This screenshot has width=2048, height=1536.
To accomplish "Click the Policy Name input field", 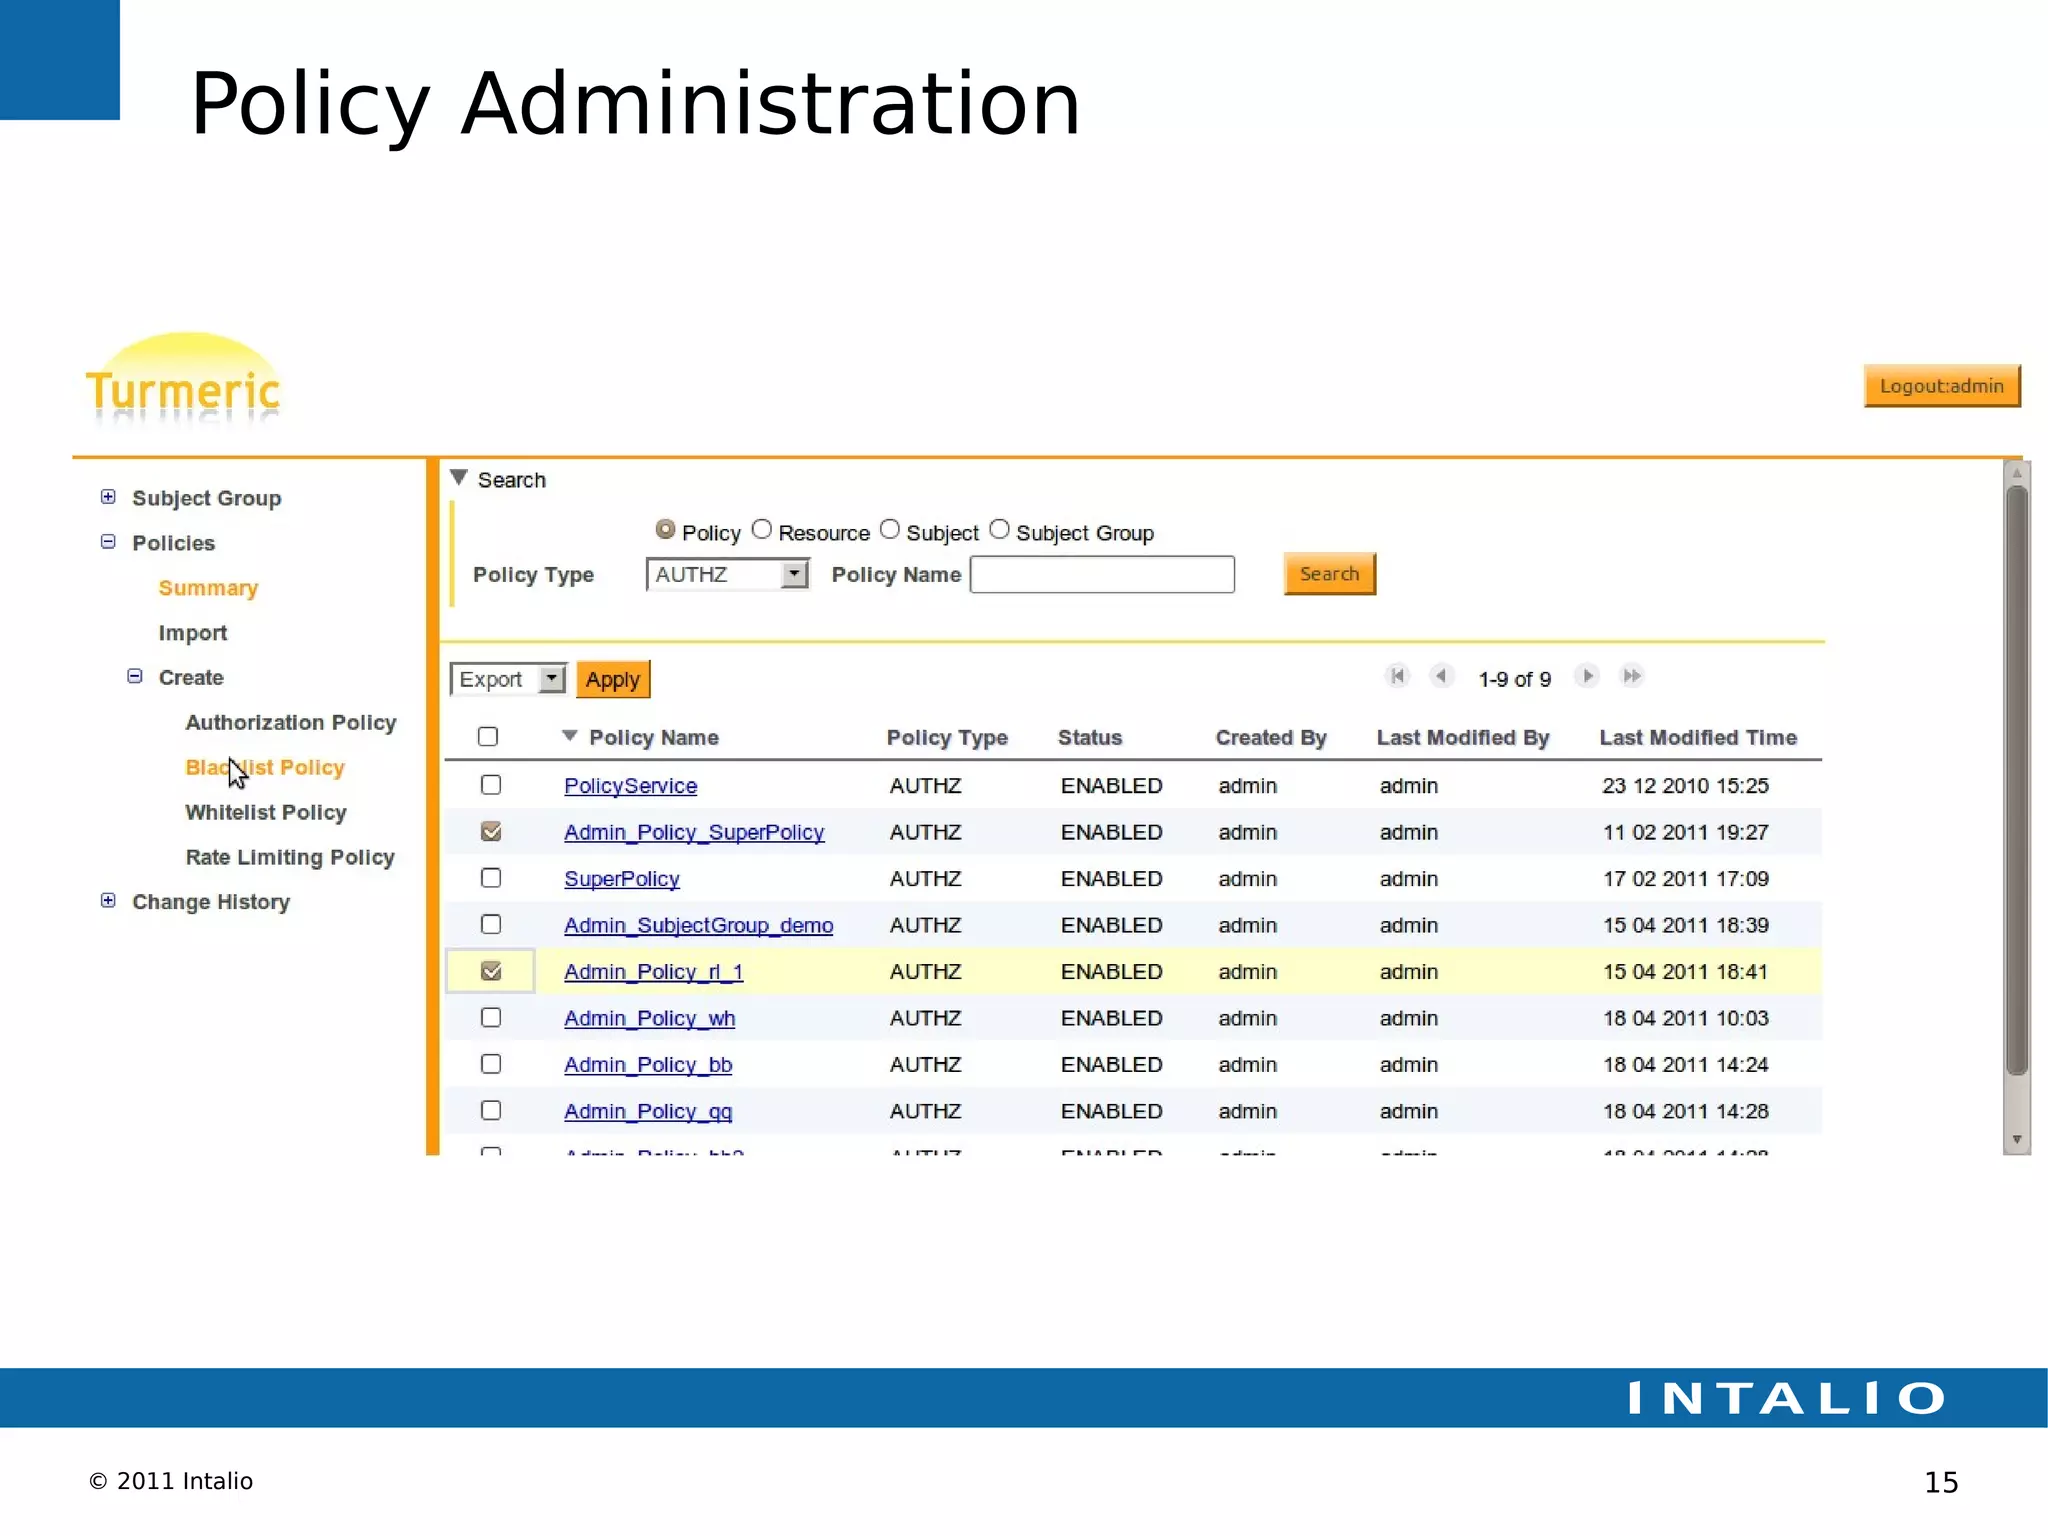I will [x=1102, y=575].
